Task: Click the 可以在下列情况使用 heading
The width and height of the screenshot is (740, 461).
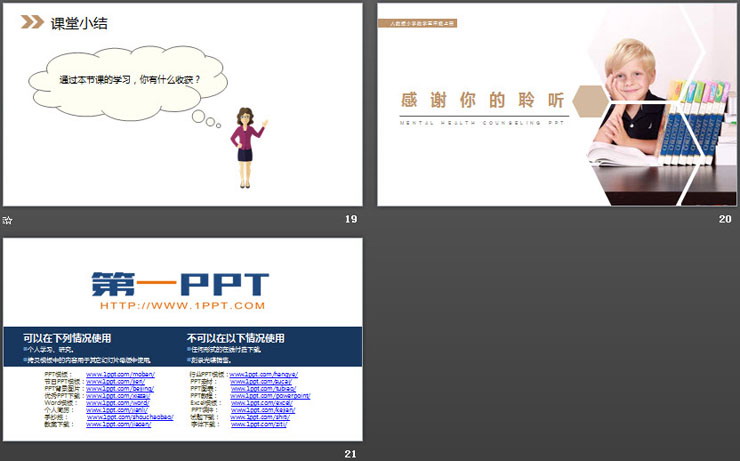Action: (67, 338)
